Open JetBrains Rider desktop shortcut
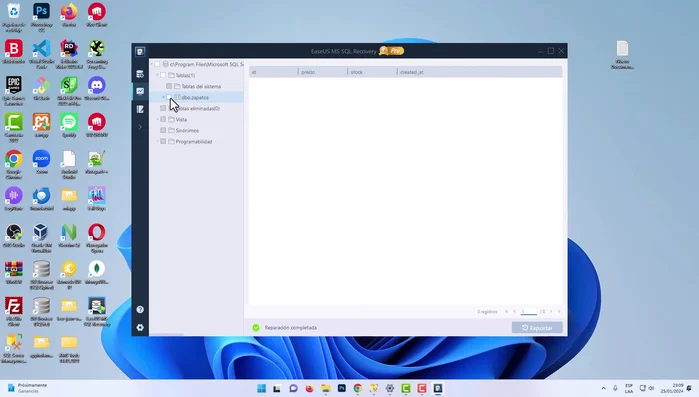 [x=69, y=53]
